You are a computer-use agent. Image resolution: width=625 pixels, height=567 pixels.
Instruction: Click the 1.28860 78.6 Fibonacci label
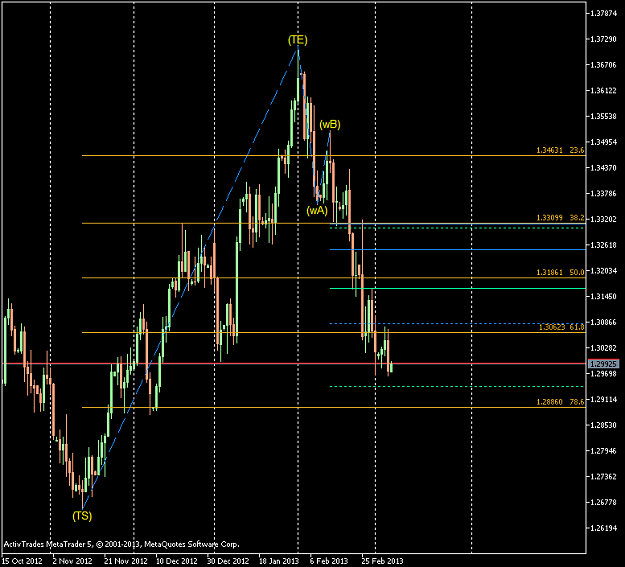click(x=560, y=402)
